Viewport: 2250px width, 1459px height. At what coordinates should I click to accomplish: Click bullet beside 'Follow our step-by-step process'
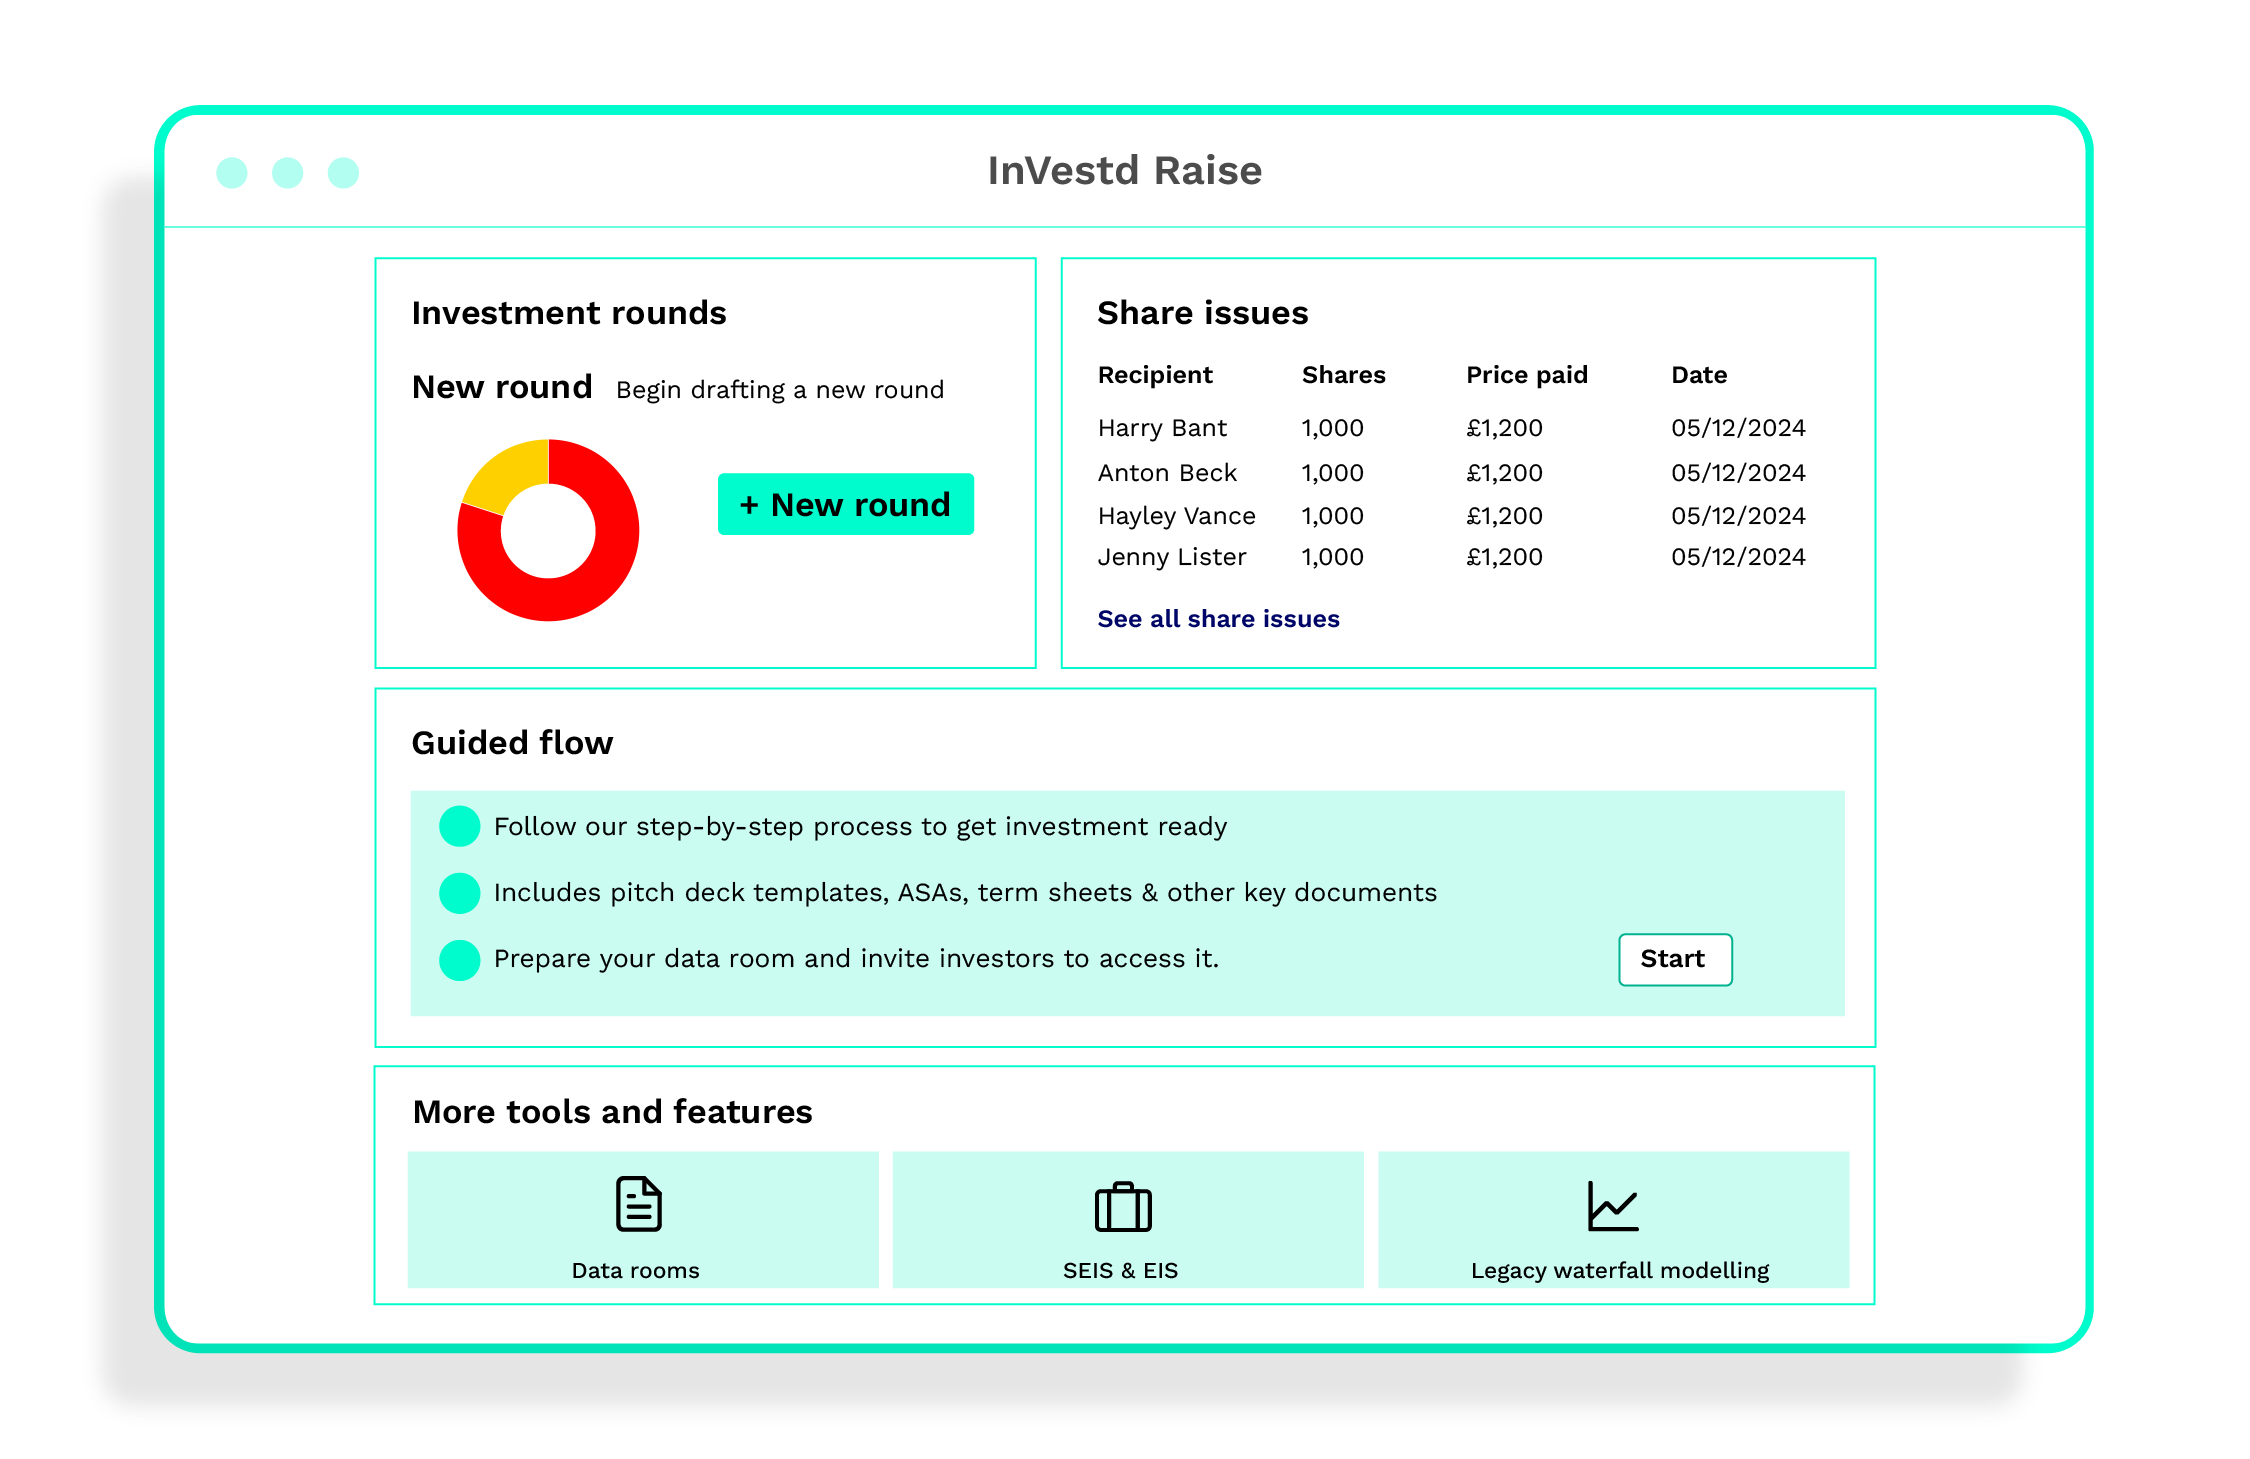pyautogui.click(x=460, y=826)
